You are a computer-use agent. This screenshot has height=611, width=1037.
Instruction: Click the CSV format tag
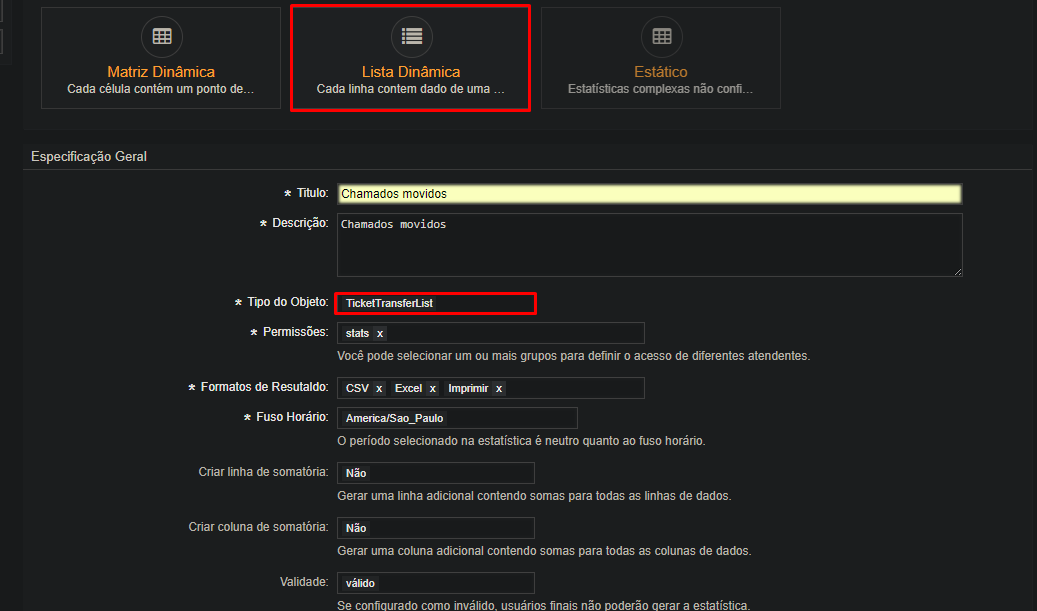coord(357,388)
